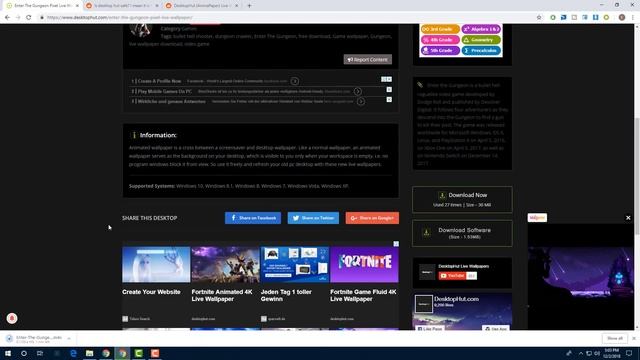The width and height of the screenshot is (640, 360).
Task: Open the green Camtasia icon on taskbar
Action: point(139,353)
